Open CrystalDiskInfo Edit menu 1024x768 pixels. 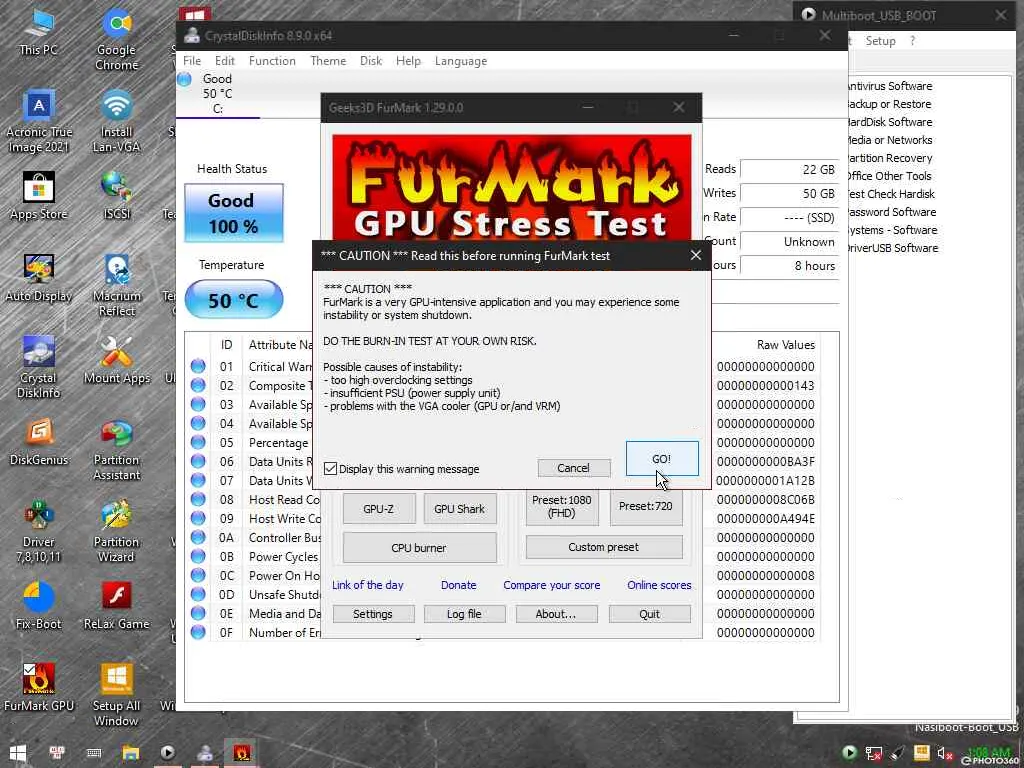pyautogui.click(x=225, y=61)
